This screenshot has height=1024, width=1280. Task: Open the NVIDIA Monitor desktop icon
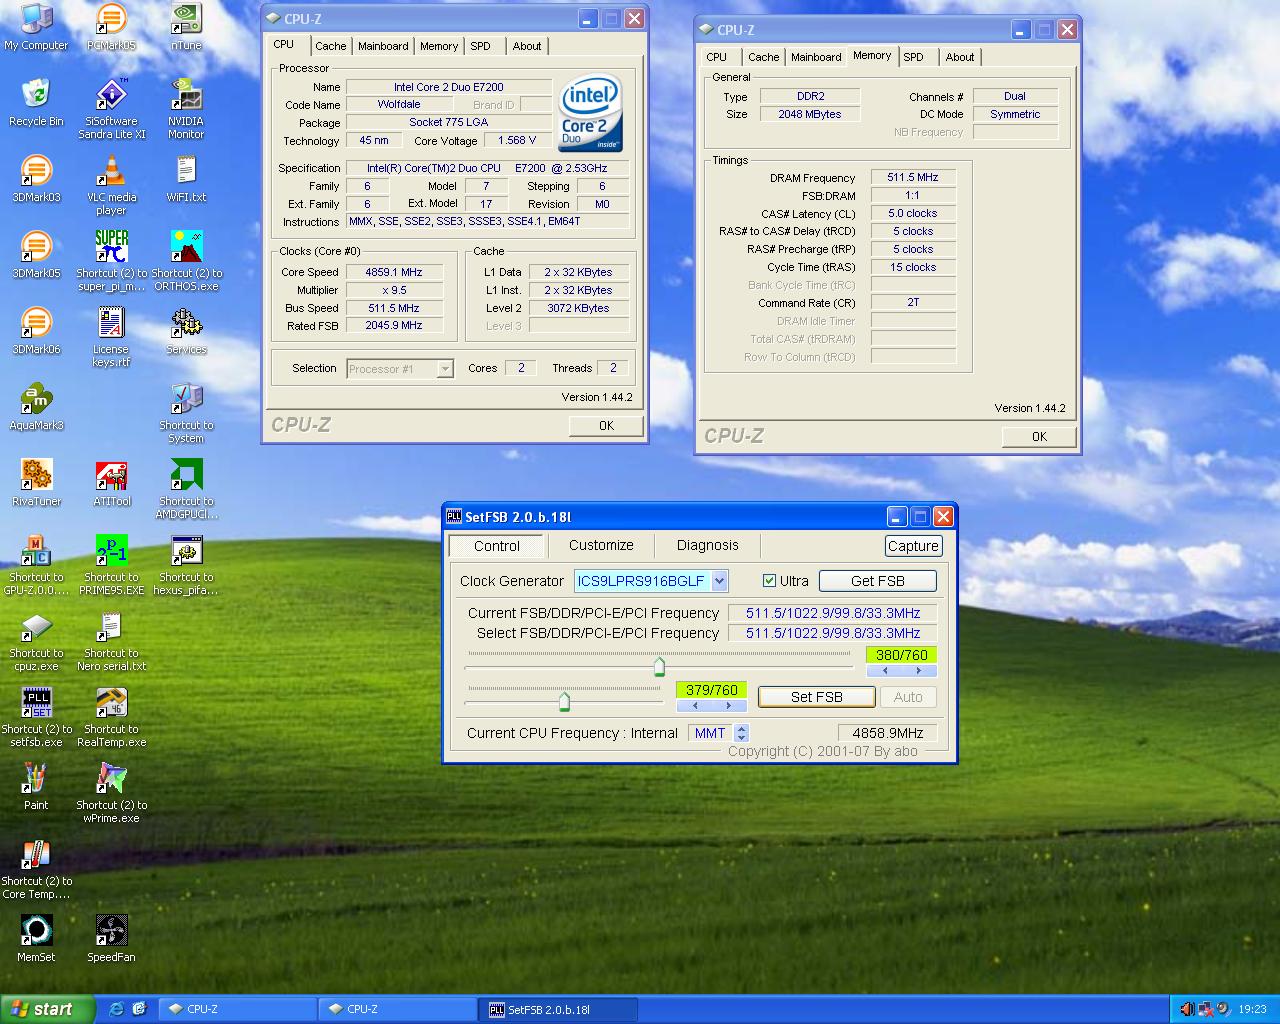click(186, 109)
